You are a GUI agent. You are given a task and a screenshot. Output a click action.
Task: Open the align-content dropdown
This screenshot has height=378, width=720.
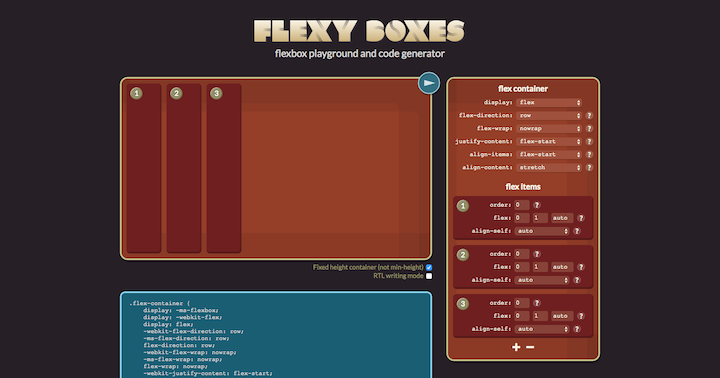[x=549, y=168]
